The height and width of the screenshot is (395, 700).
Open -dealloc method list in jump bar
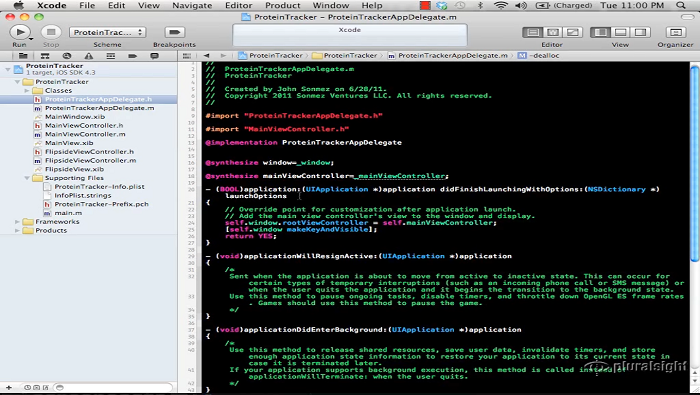tap(539, 56)
